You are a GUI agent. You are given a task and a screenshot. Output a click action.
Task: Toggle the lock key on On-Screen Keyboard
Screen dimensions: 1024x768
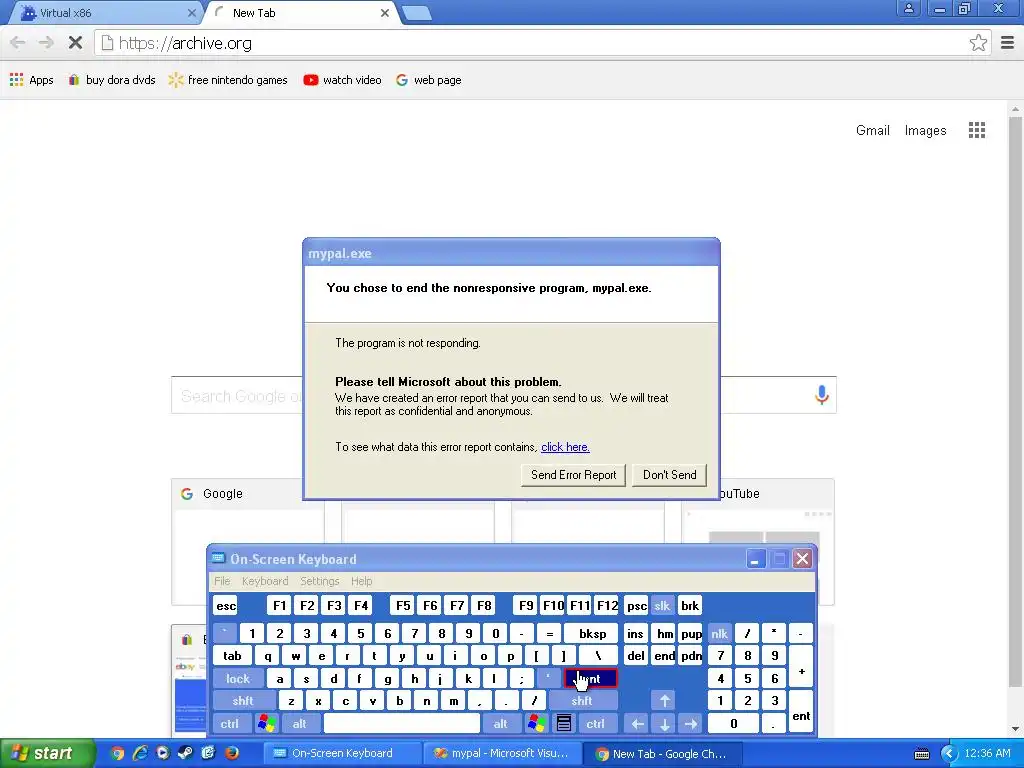coord(238,679)
